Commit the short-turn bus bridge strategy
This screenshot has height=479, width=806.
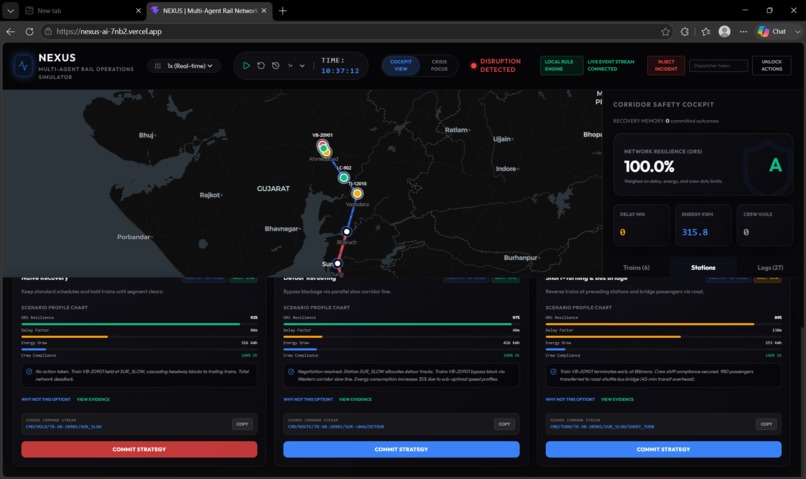[664, 449]
